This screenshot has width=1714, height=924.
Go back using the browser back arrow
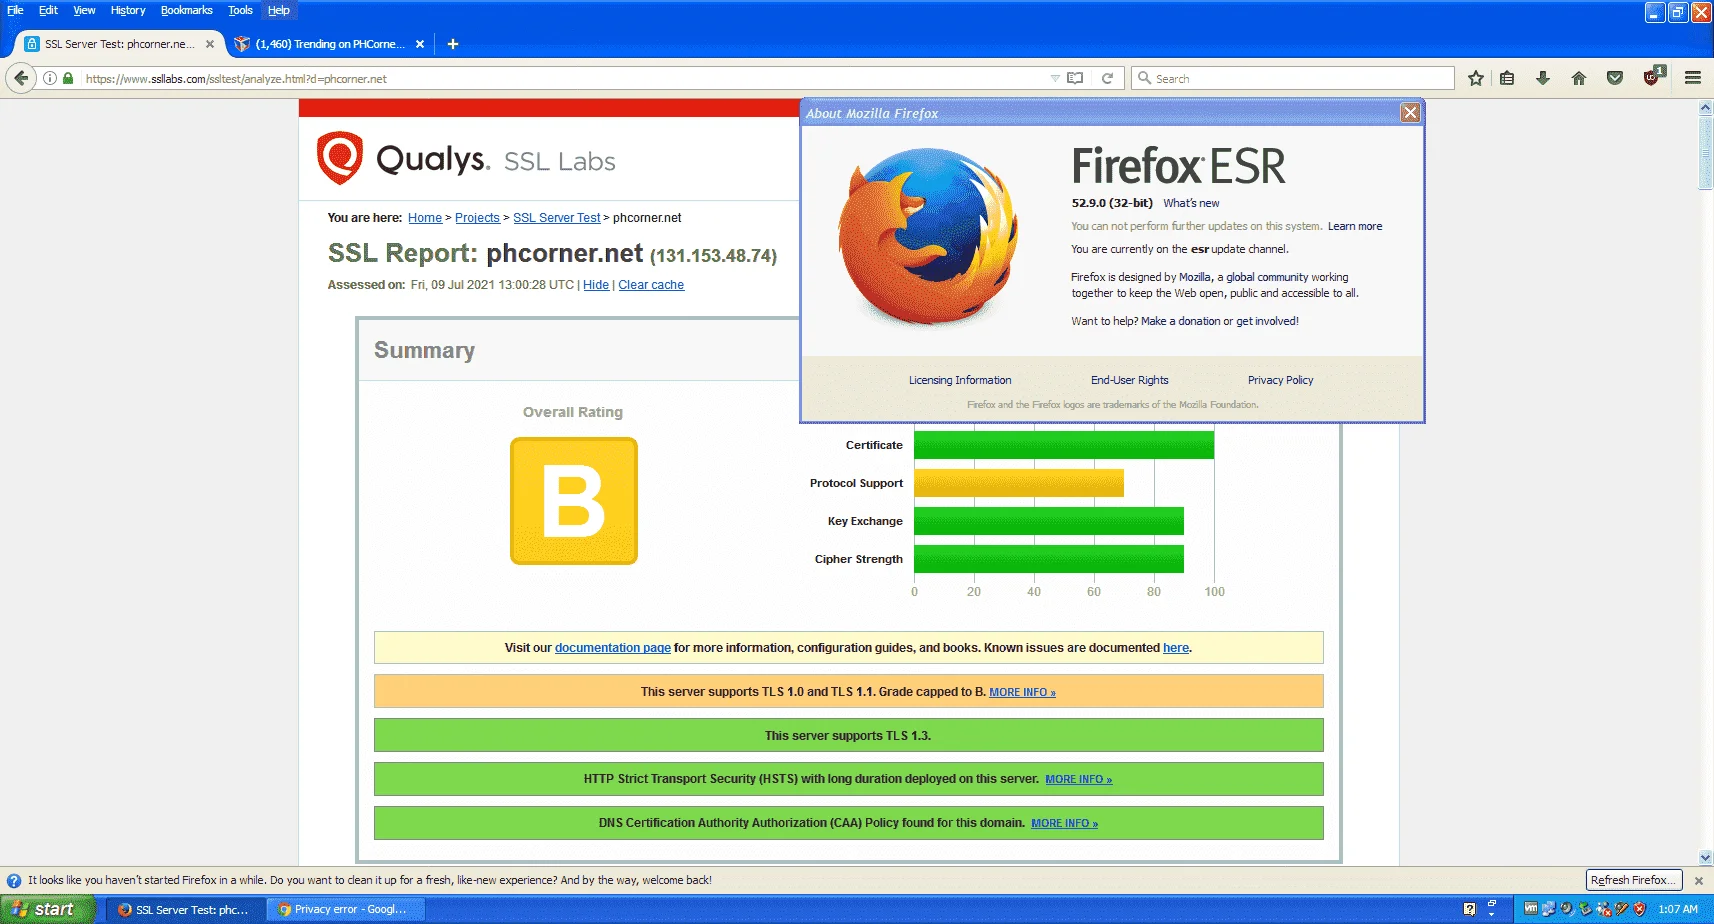pyautogui.click(x=21, y=78)
